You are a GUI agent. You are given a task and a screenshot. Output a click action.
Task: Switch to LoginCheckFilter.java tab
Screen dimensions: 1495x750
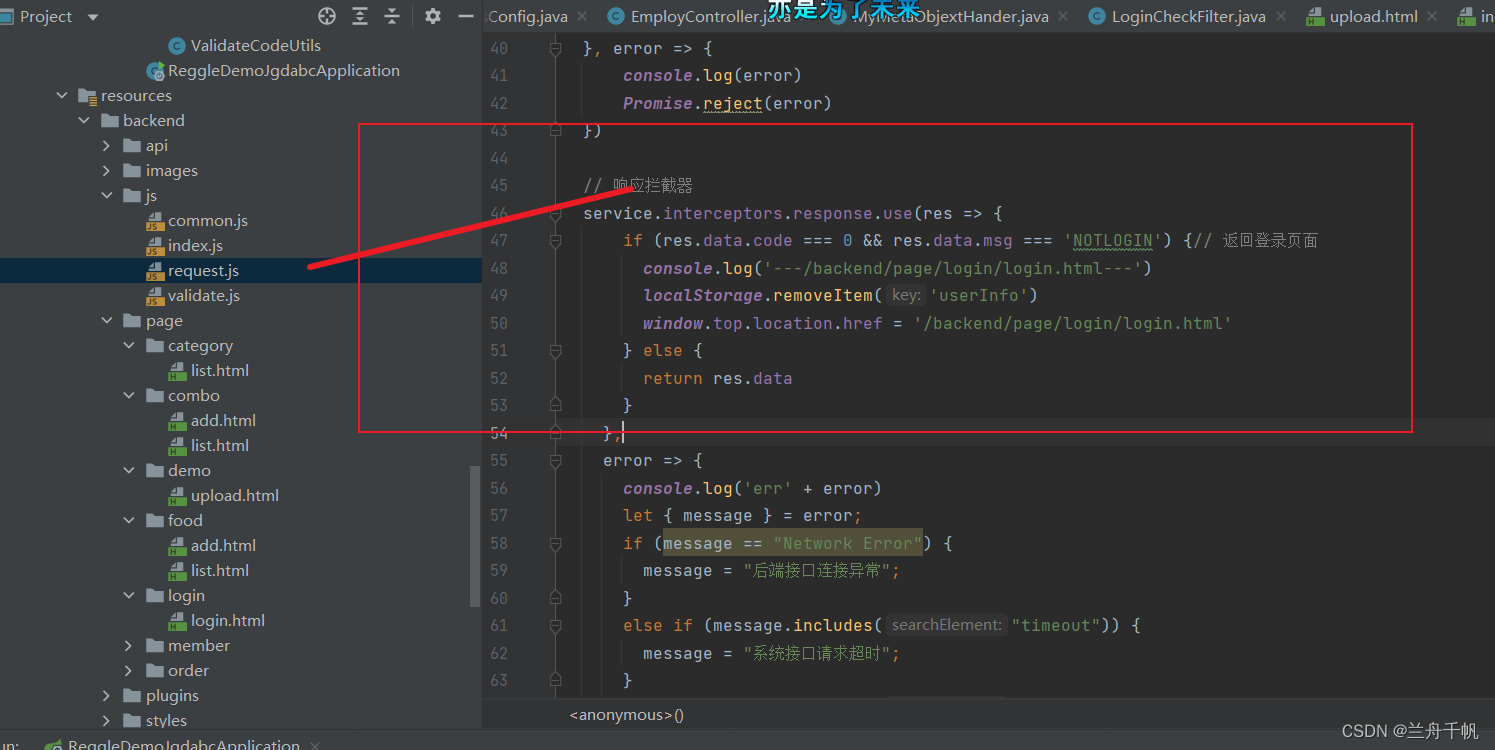[1176, 16]
